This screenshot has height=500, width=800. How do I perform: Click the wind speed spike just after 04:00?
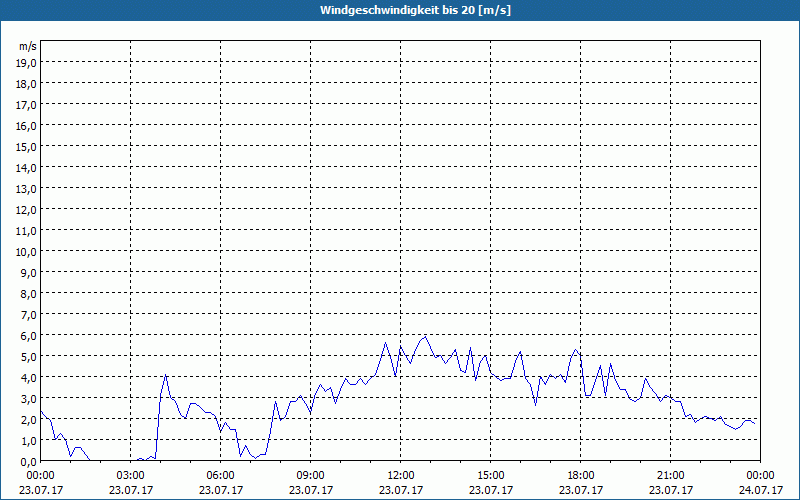(165, 375)
